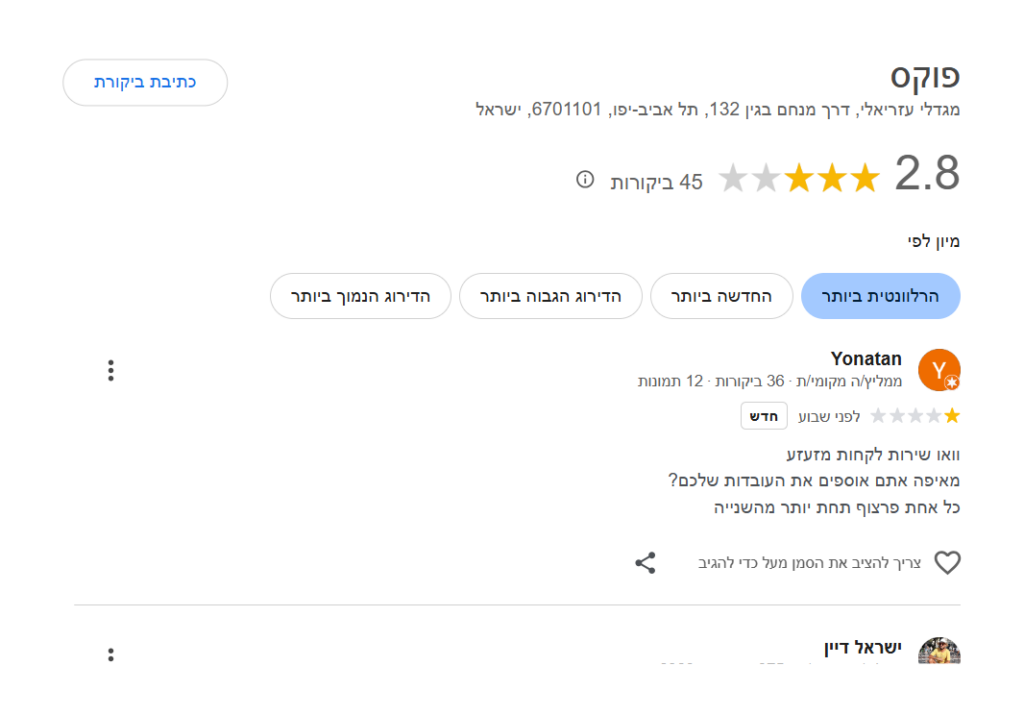Click the 'חדש' new badge on review
The width and height of the screenshot is (1024, 715).
[763, 416]
